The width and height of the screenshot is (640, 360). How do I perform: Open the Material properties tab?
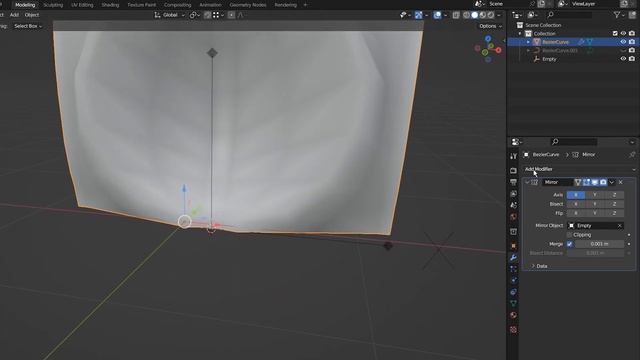tap(513, 315)
